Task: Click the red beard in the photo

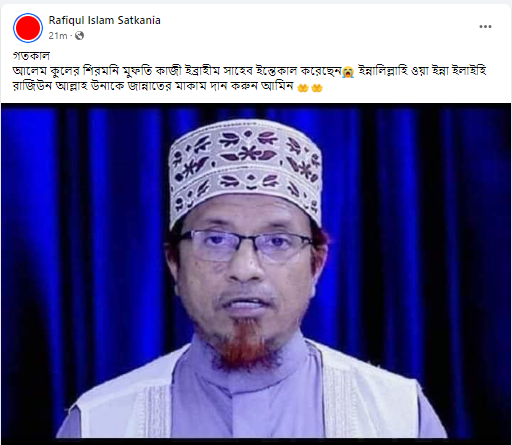Action: click(247, 342)
